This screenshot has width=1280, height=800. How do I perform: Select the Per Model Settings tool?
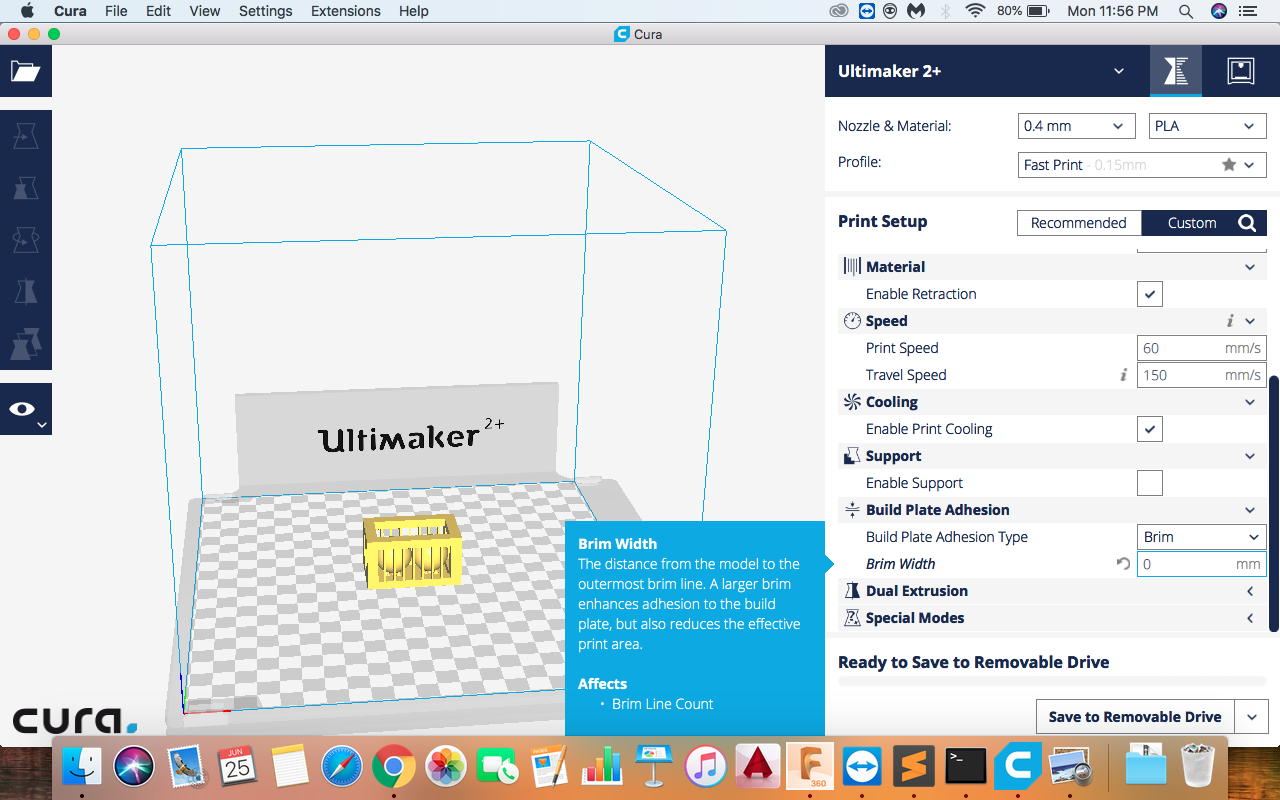(x=25, y=344)
